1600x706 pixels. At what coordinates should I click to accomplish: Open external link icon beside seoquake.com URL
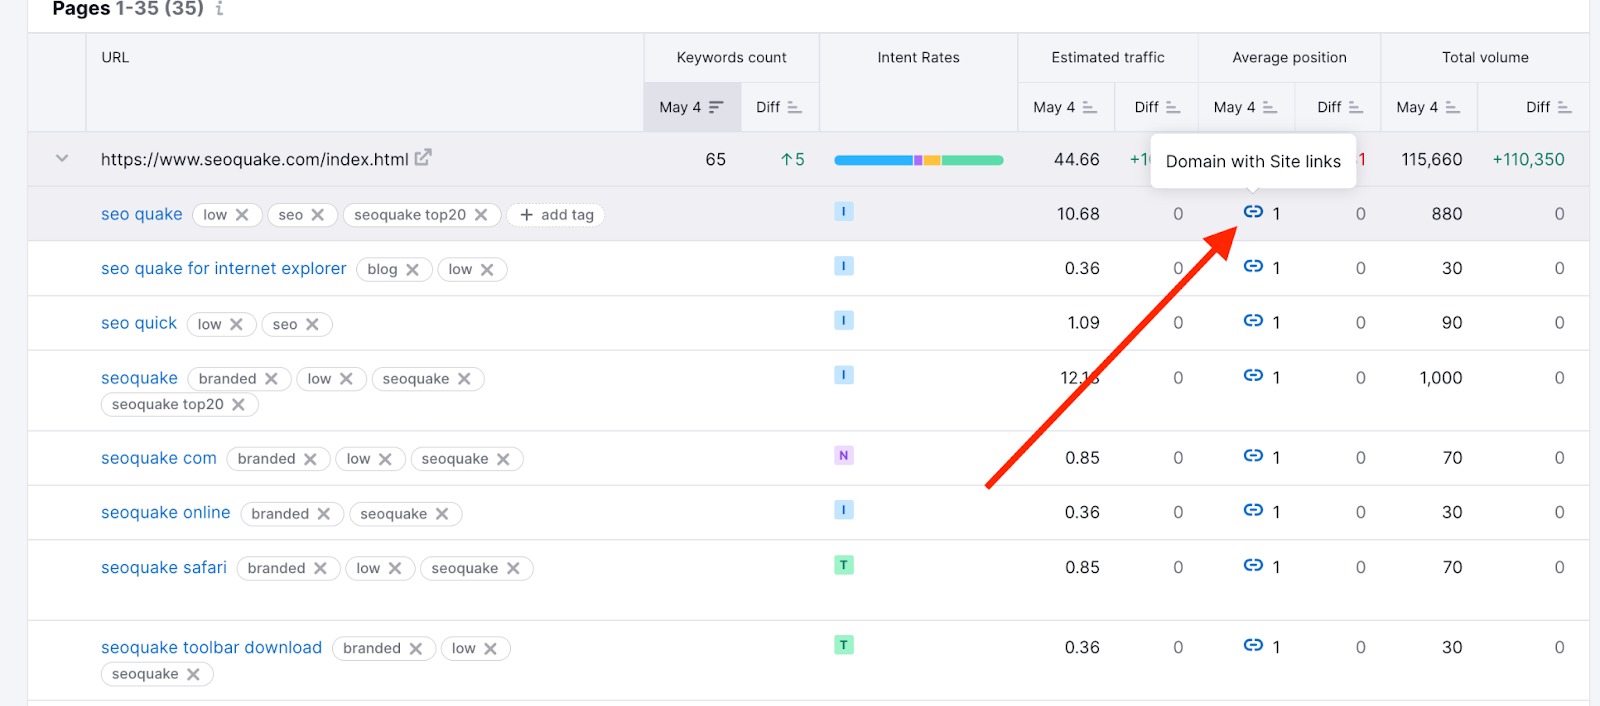tap(423, 158)
